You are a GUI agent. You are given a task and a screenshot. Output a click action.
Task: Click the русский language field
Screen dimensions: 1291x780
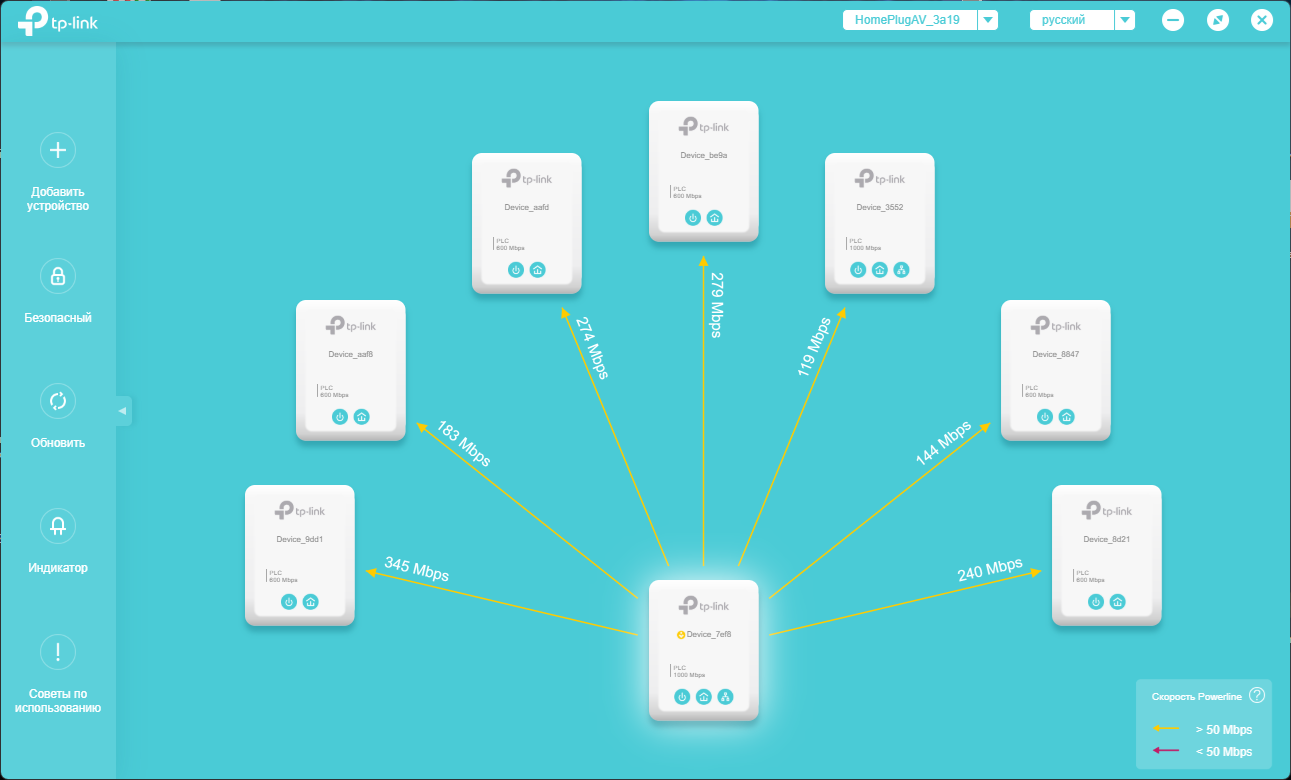pyautogui.click(x=1071, y=20)
